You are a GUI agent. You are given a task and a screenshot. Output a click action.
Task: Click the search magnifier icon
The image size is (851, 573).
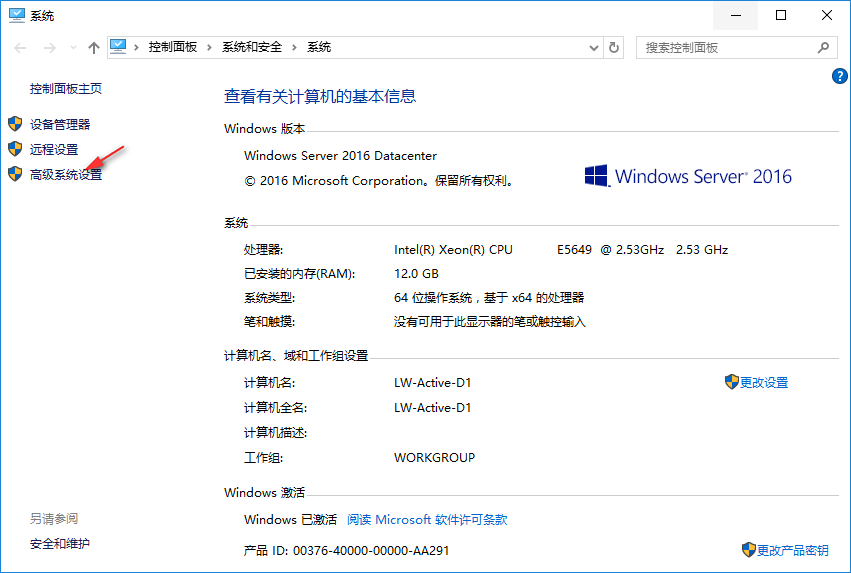(x=823, y=48)
